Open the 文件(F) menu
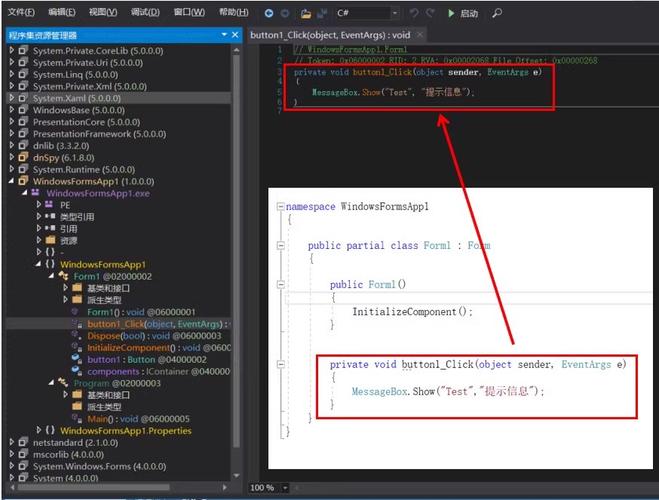Viewport: 659px width, 500px height. (x=21, y=13)
